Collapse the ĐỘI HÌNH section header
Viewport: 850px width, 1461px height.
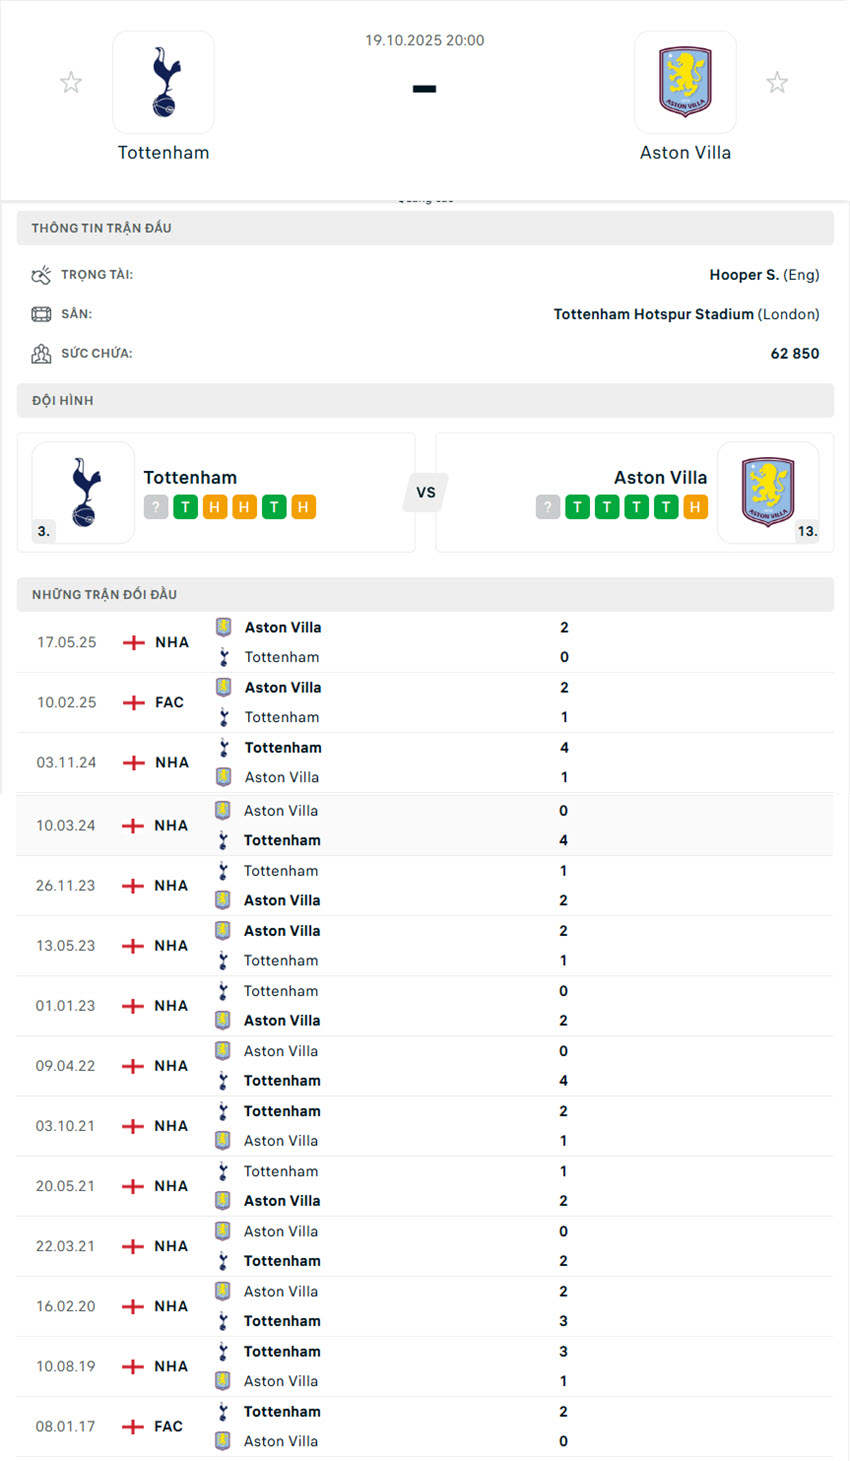click(425, 400)
